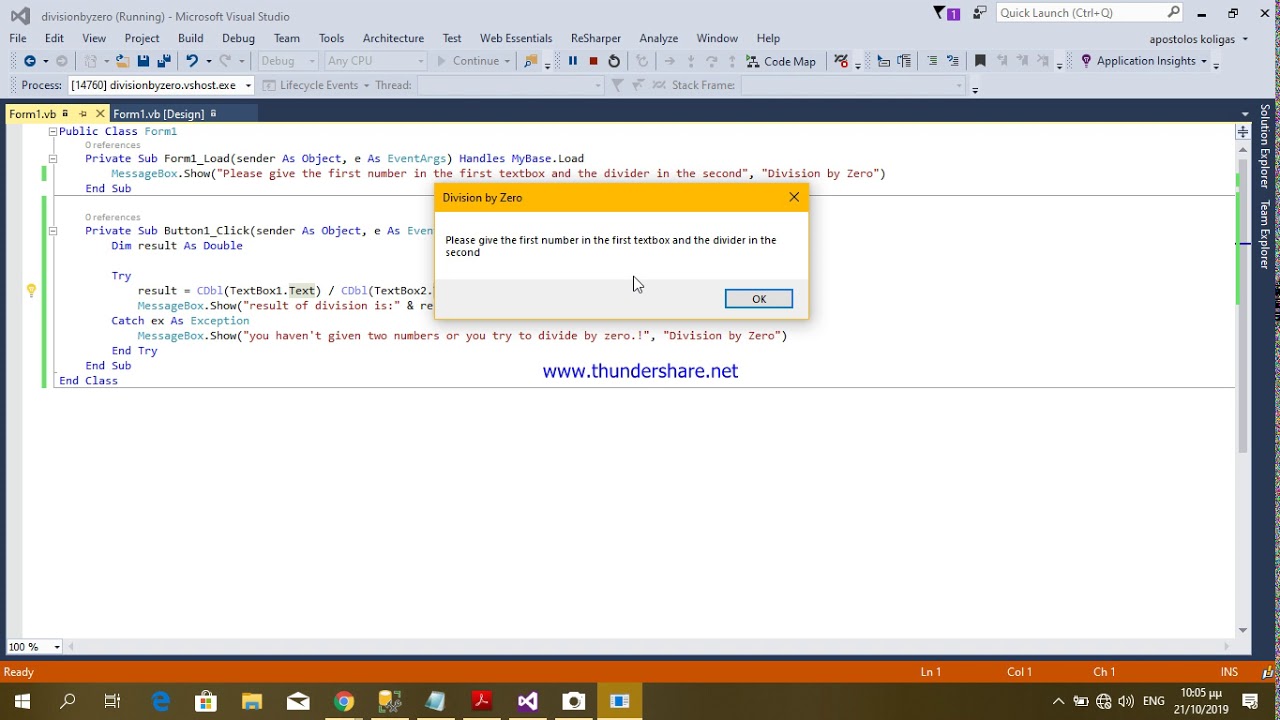Screen dimensions: 1280x720
Task: Click the lightbulb quick actions in the margin
Action: [31, 291]
